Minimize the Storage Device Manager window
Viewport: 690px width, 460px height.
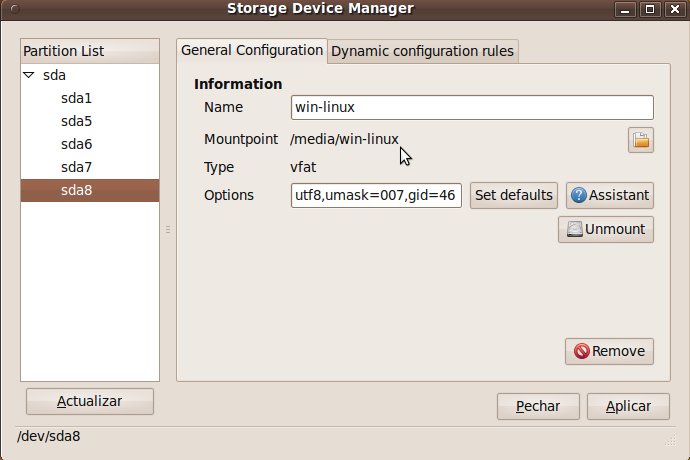(x=625, y=9)
